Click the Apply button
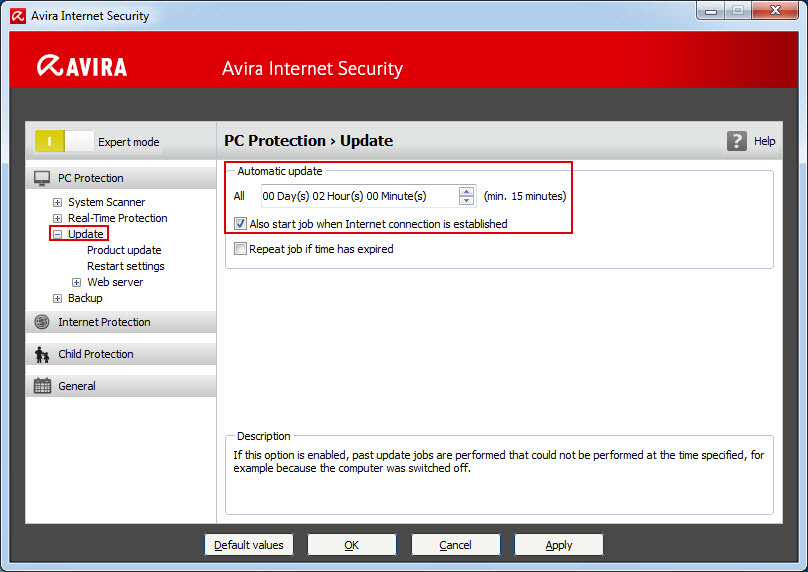 pos(558,545)
